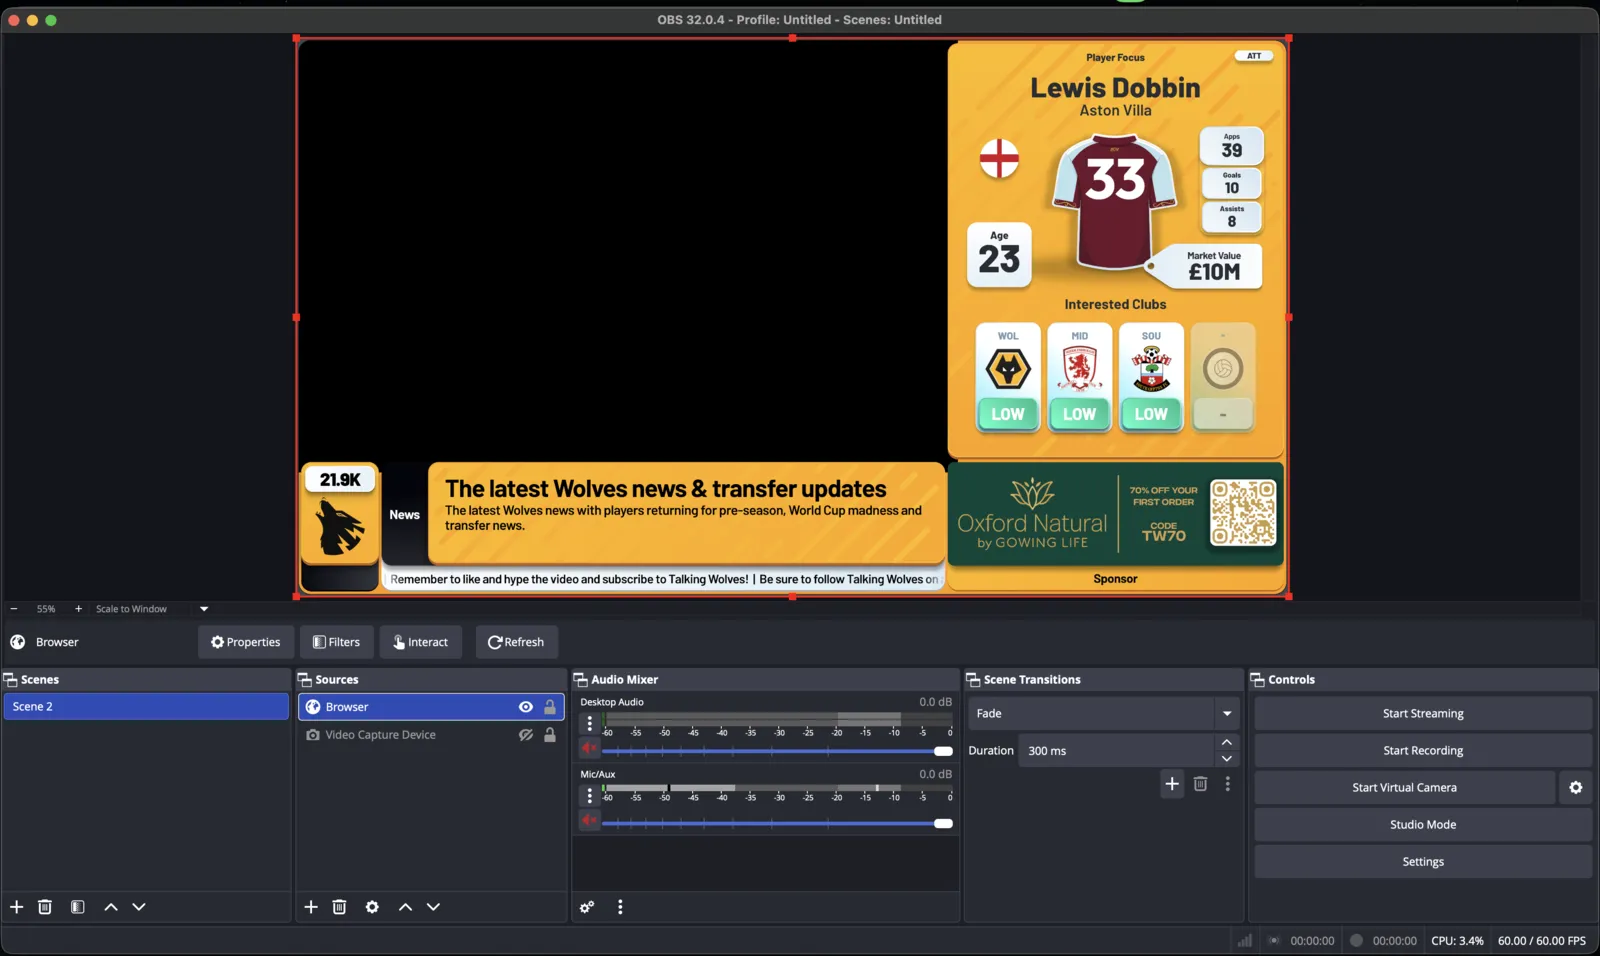
Task: Open Filters for the Browser source
Action: tap(337, 642)
